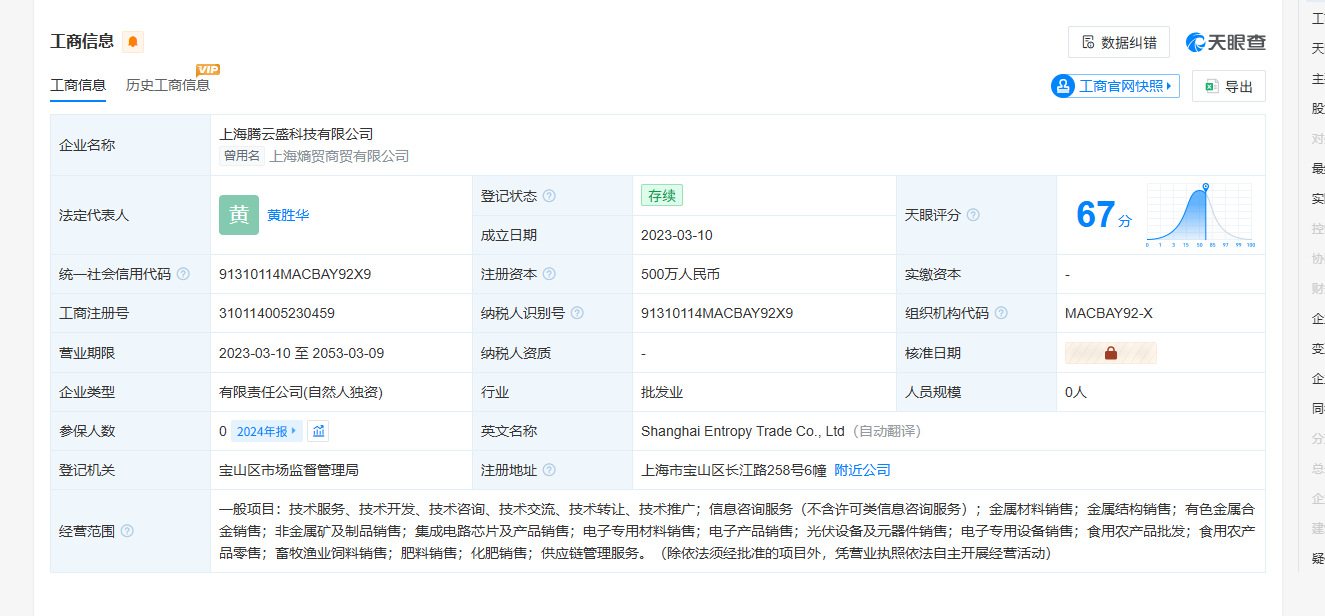
Task: Click business term 2023-03-10 至 2053-03-09
Action: click(302, 353)
